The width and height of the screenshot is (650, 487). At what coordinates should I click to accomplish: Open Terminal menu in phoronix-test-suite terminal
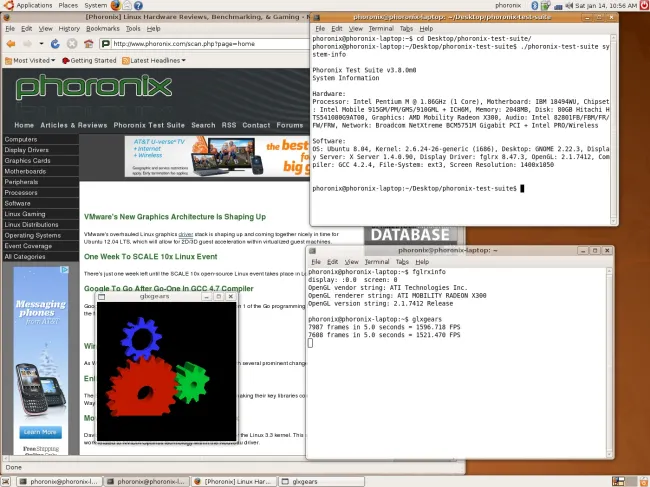381,29
